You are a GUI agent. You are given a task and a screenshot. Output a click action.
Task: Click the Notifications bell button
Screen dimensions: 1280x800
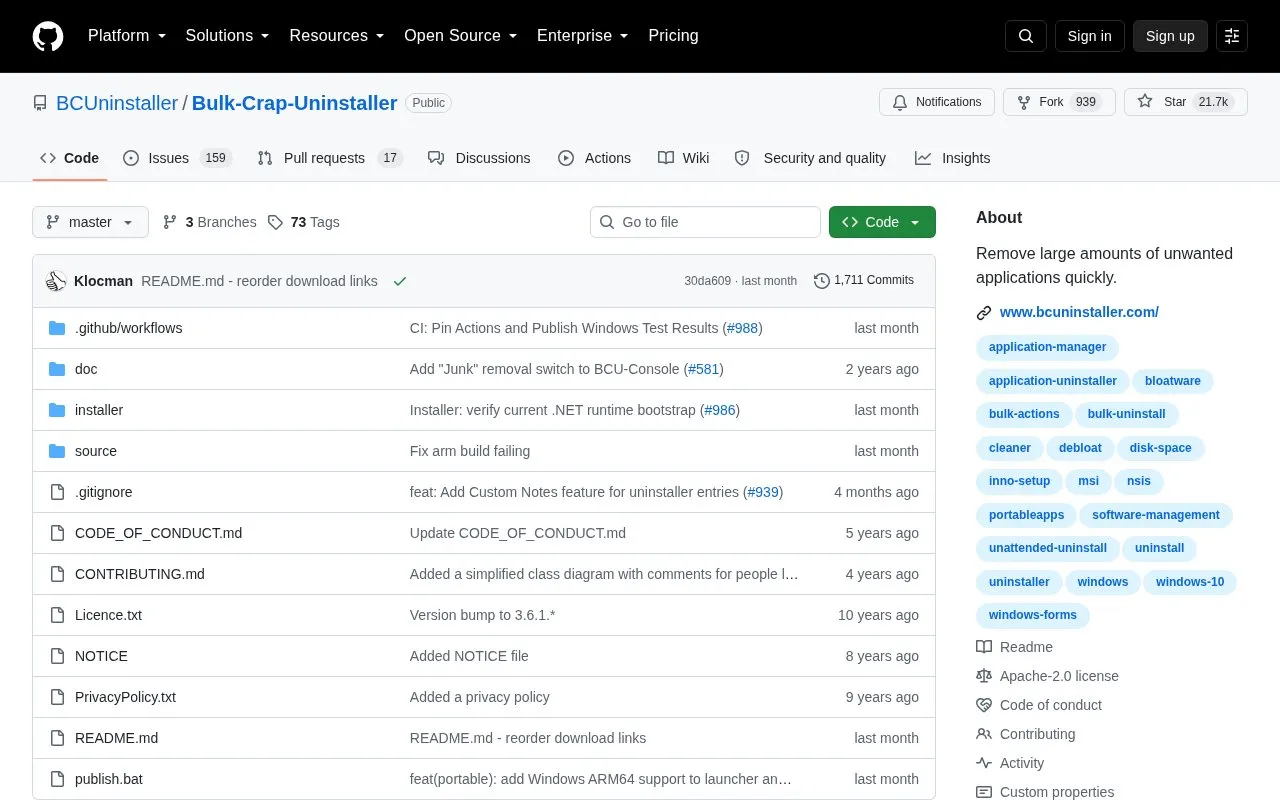[937, 102]
